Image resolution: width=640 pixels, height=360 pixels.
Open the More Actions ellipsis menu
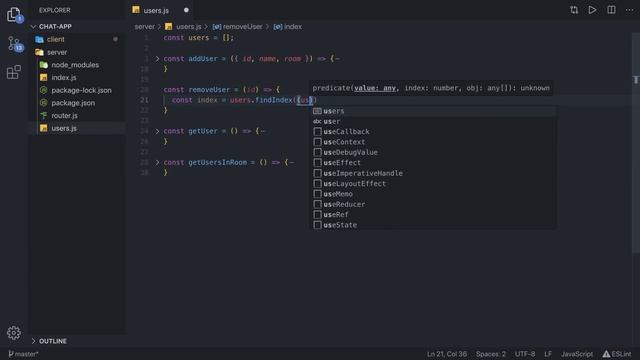pyautogui.click(x=629, y=10)
